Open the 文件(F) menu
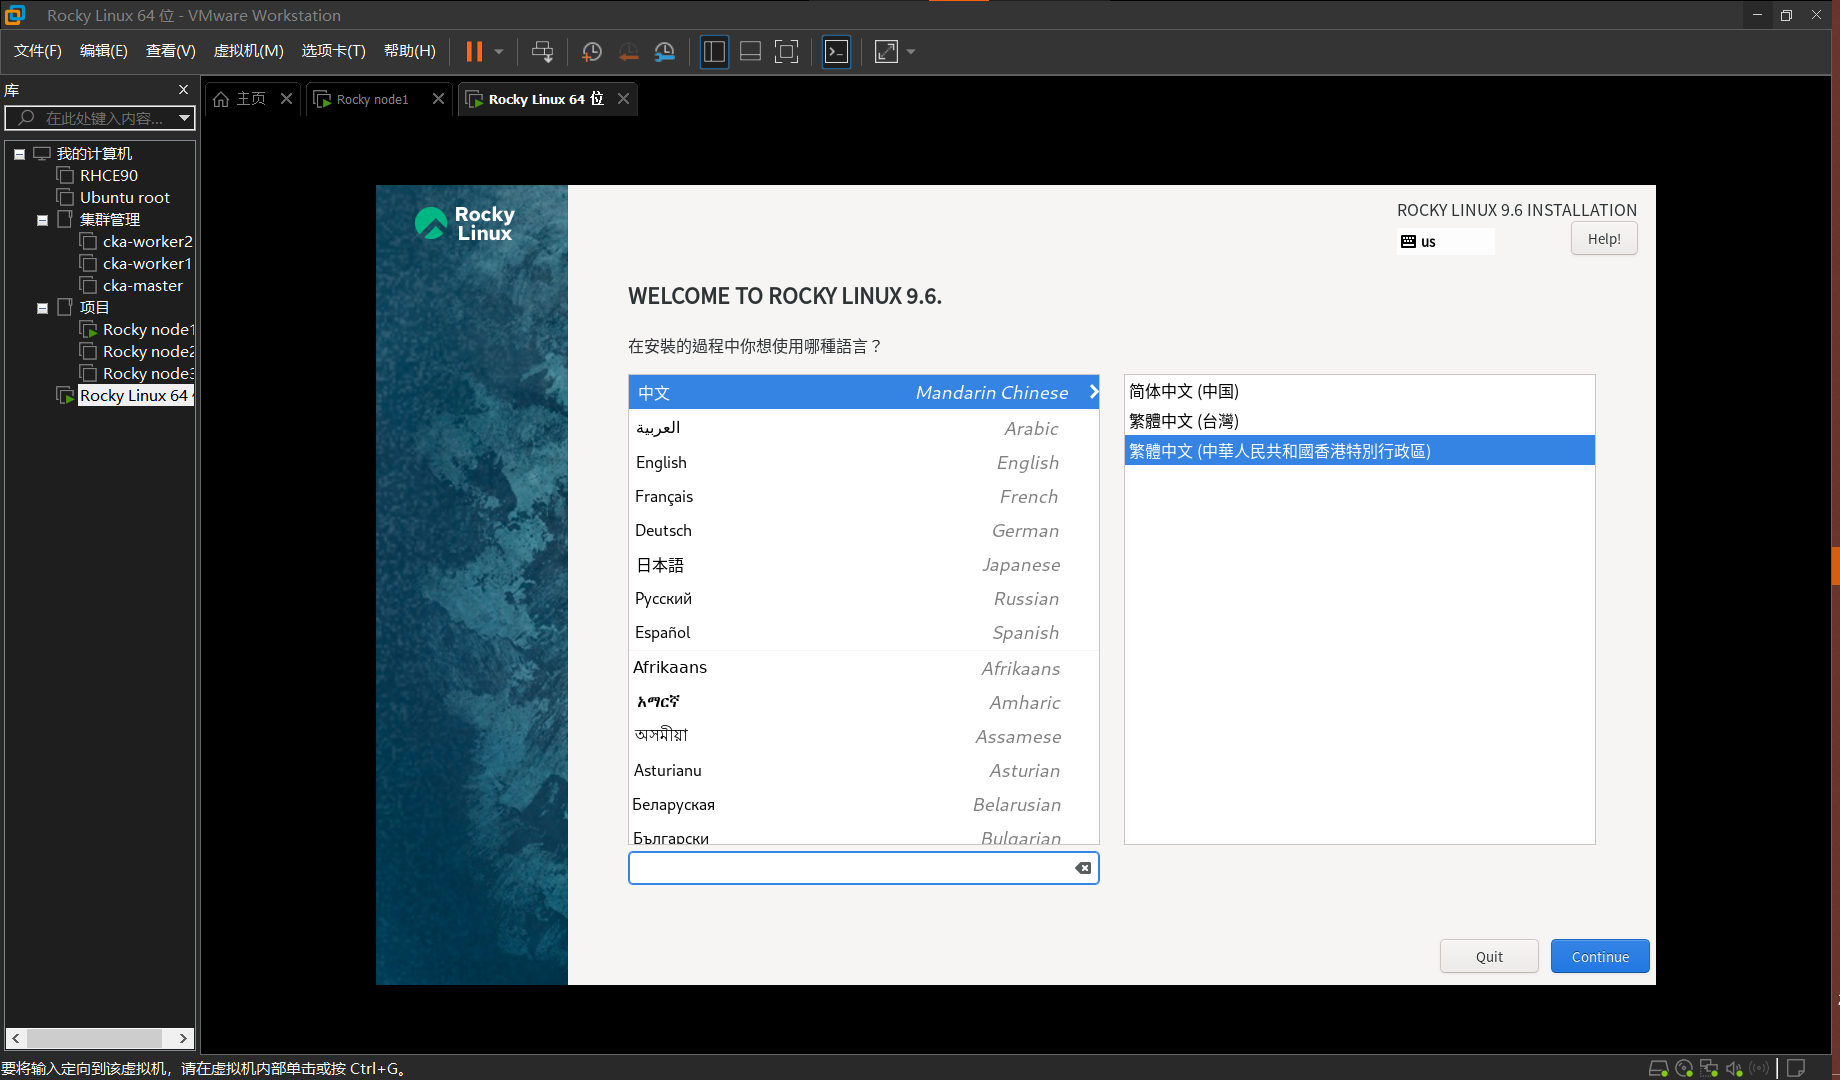 click(x=37, y=51)
